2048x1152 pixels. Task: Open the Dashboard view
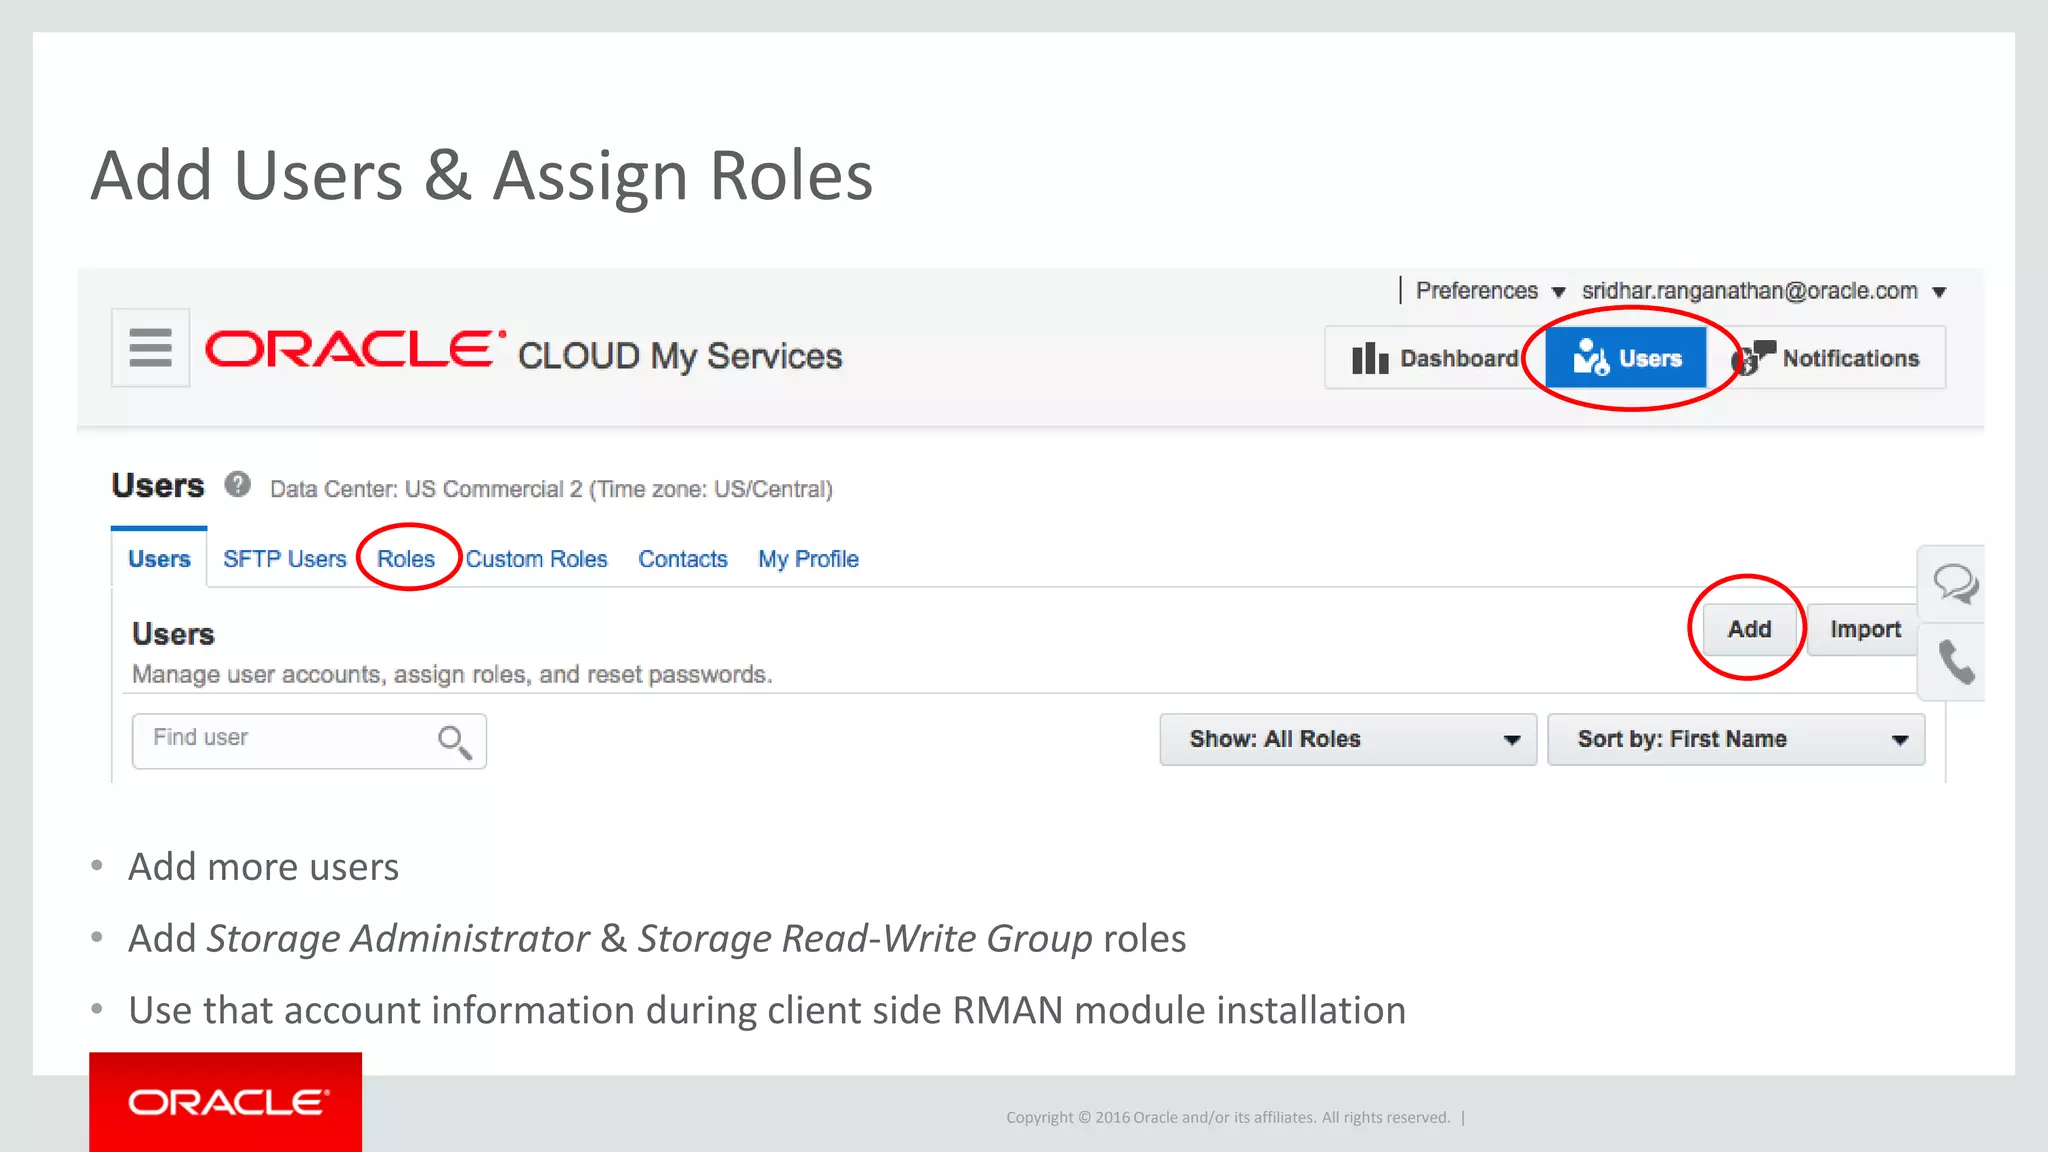pos(1435,358)
